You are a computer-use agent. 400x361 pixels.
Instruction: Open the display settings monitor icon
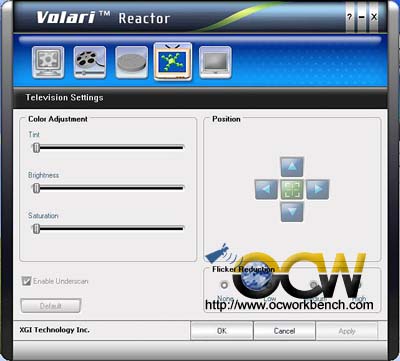pyautogui.click(x=48, y=63)
